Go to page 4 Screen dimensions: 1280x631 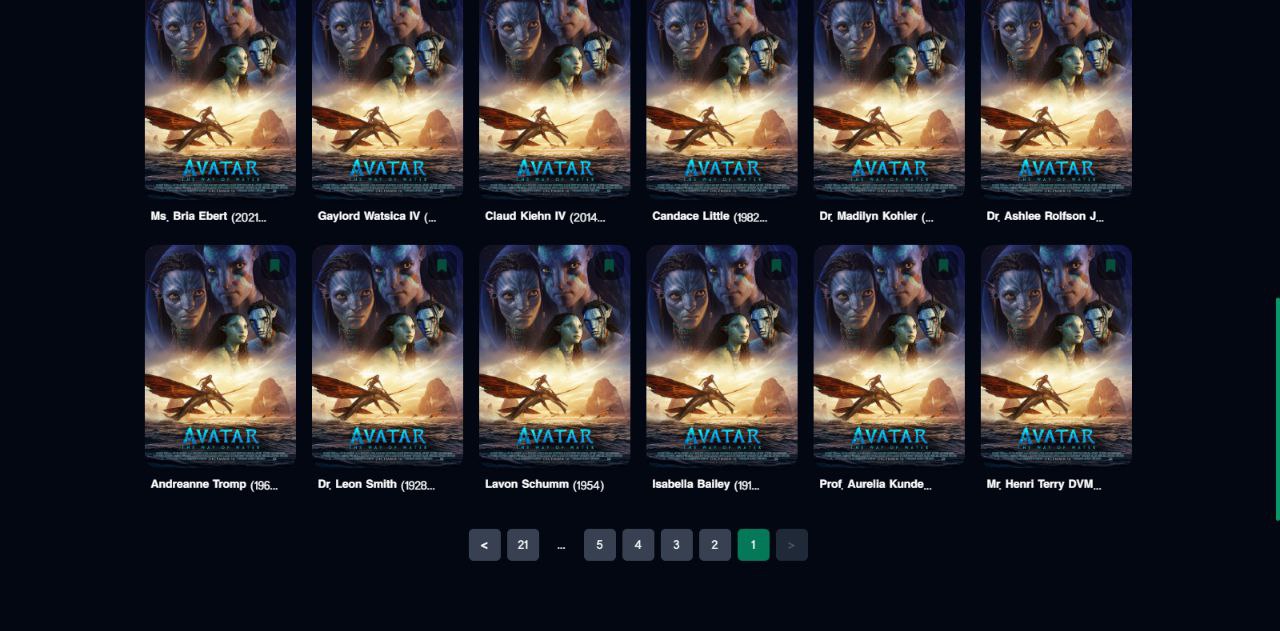pyautogui.click(x=638, y=545)
